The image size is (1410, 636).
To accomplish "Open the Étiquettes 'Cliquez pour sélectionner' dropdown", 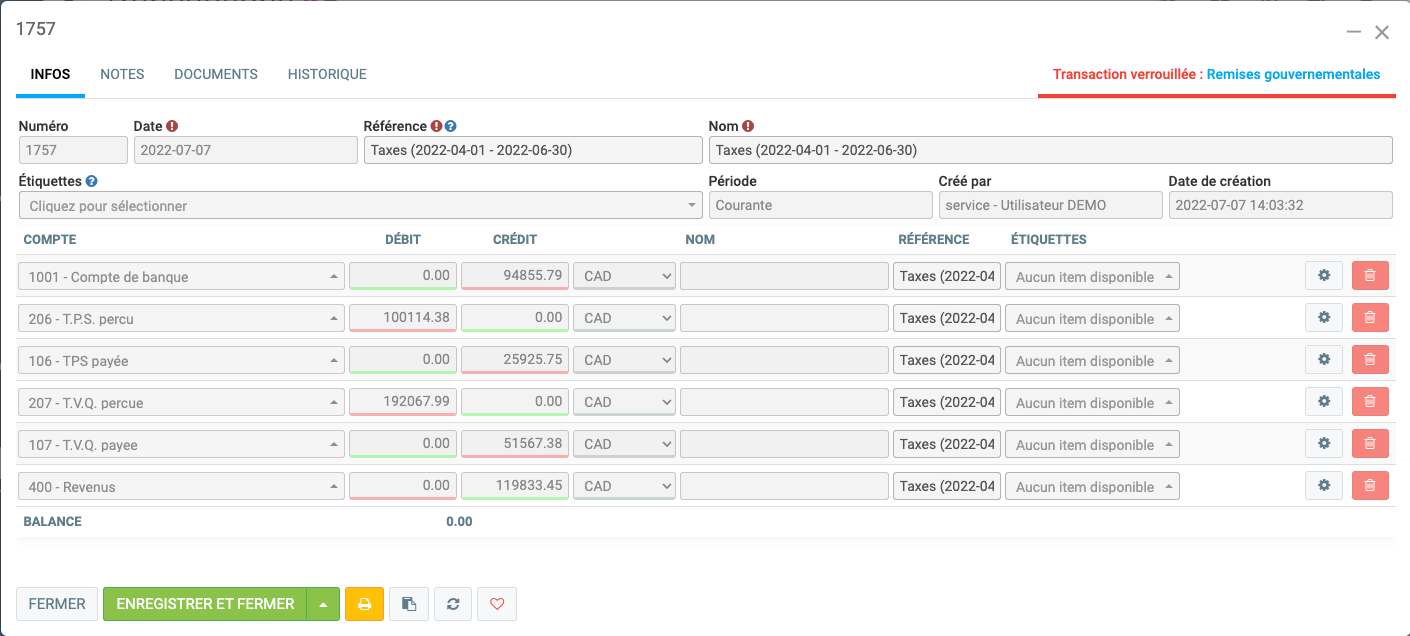I will pyautogui.click(x=360, y=206).
